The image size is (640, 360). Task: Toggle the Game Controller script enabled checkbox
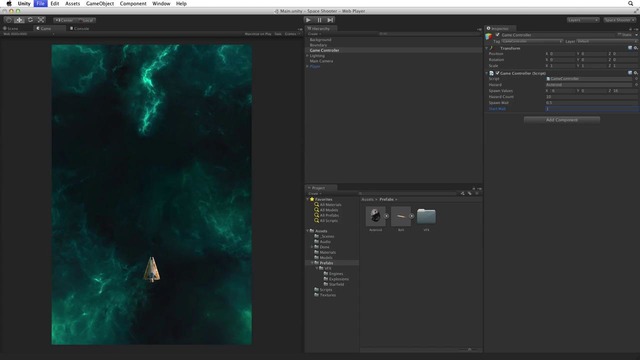tap(498, 73)
